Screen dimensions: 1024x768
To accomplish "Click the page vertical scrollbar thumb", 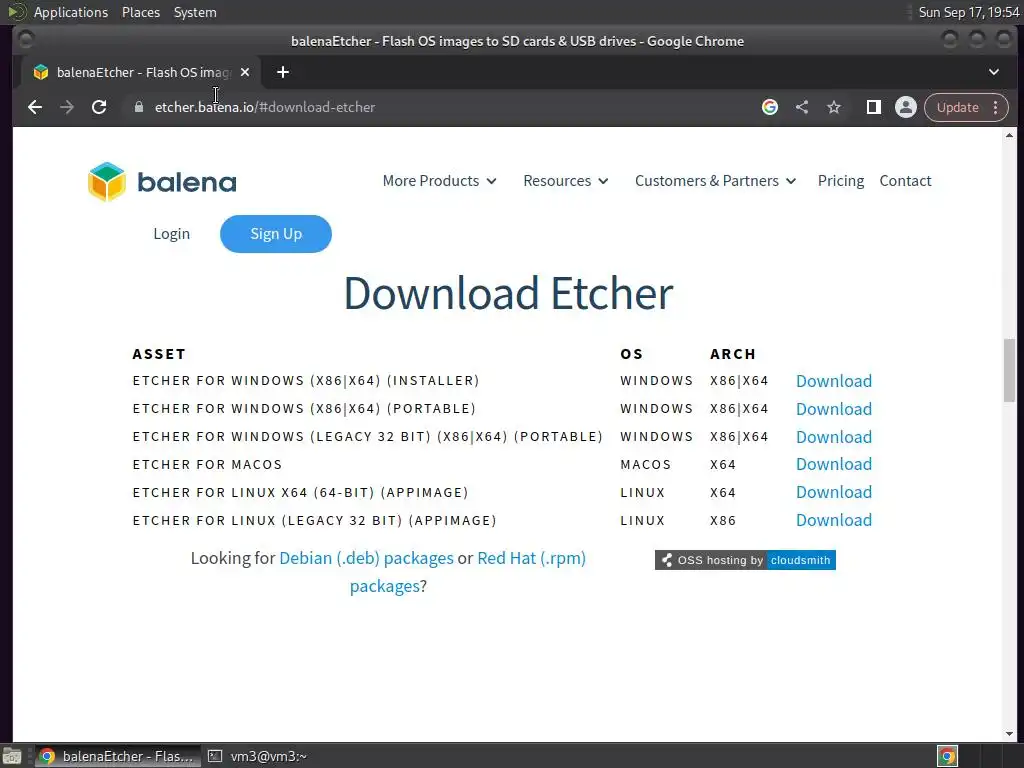I will tap(1010, 370).
